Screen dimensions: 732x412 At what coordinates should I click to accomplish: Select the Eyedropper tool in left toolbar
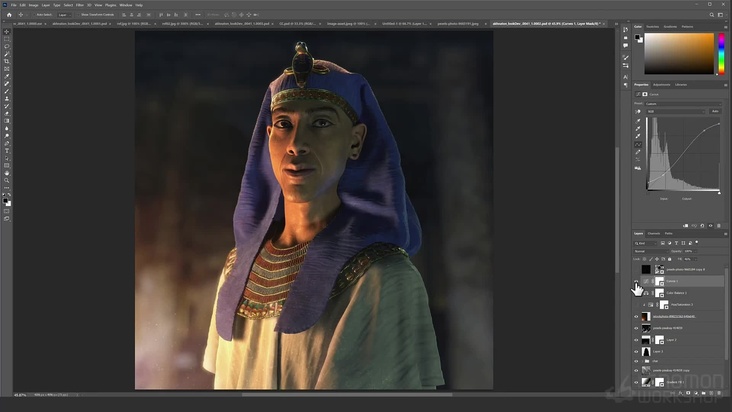[x=7, y=76]
